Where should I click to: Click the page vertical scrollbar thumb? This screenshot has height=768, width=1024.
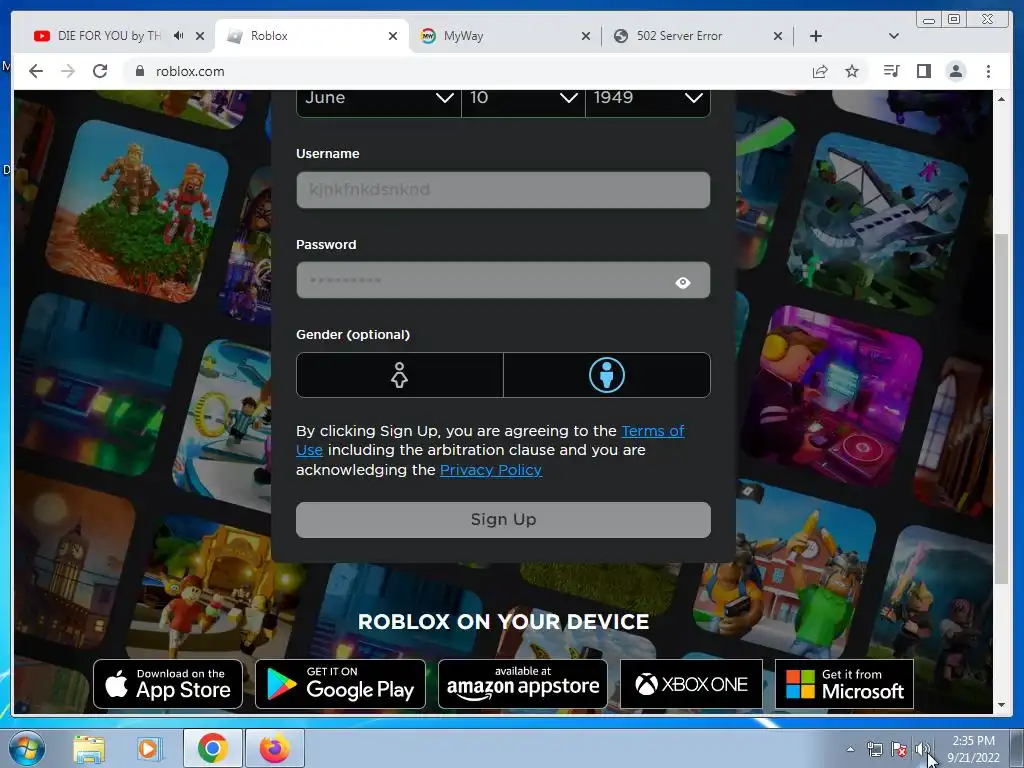[x=1001, y=408]
